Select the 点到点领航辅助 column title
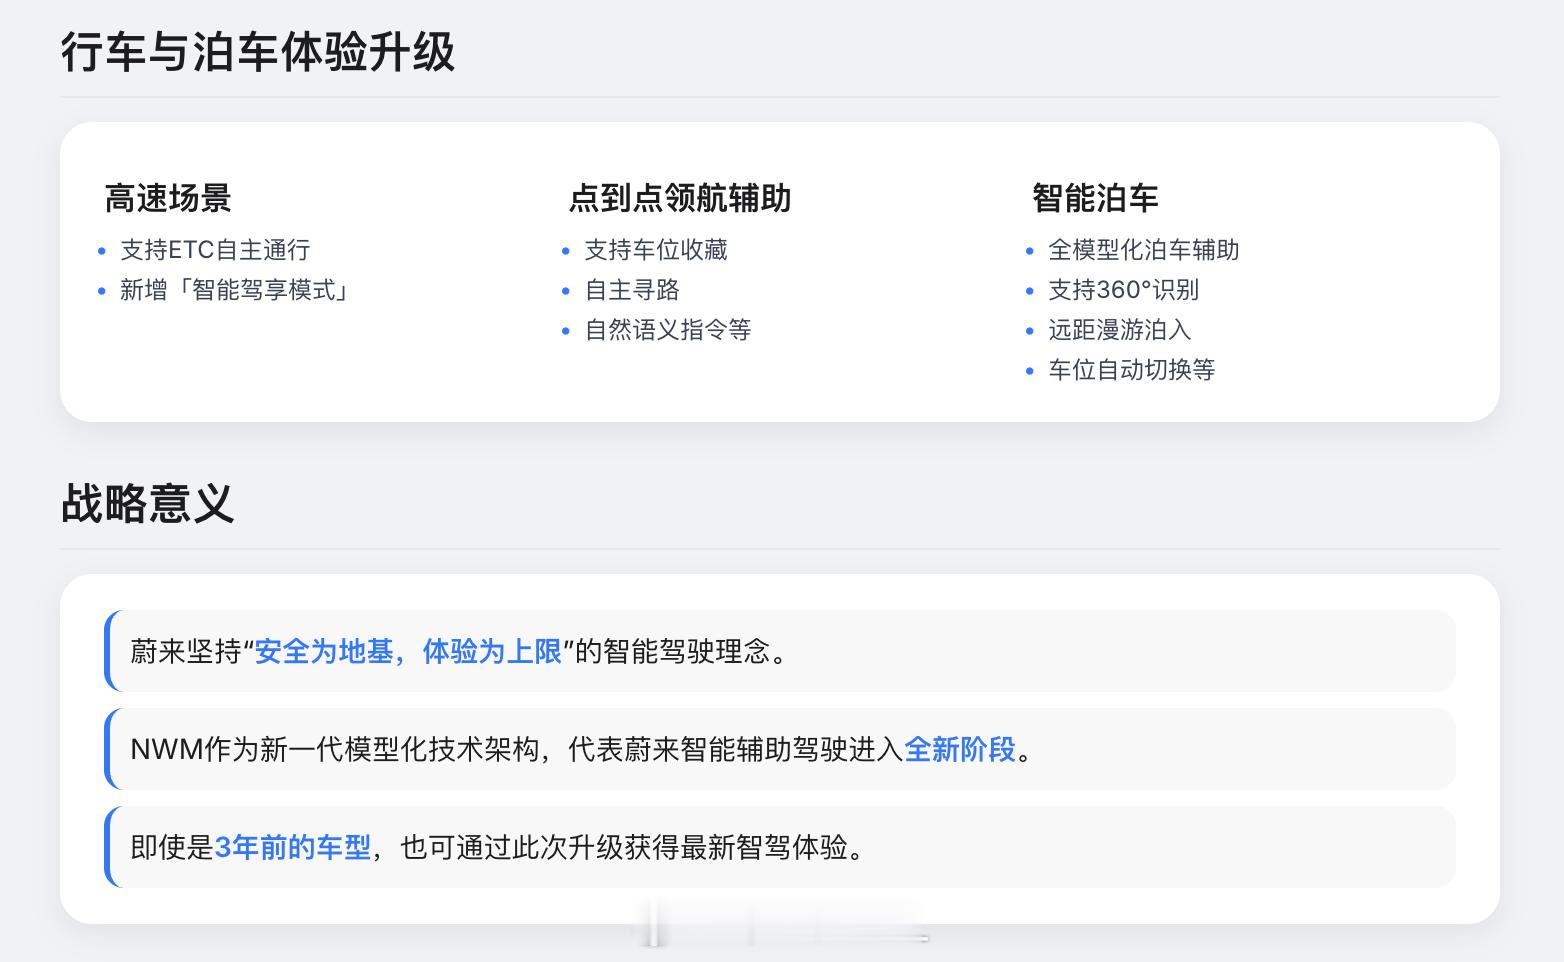 [x=680, y=198]
